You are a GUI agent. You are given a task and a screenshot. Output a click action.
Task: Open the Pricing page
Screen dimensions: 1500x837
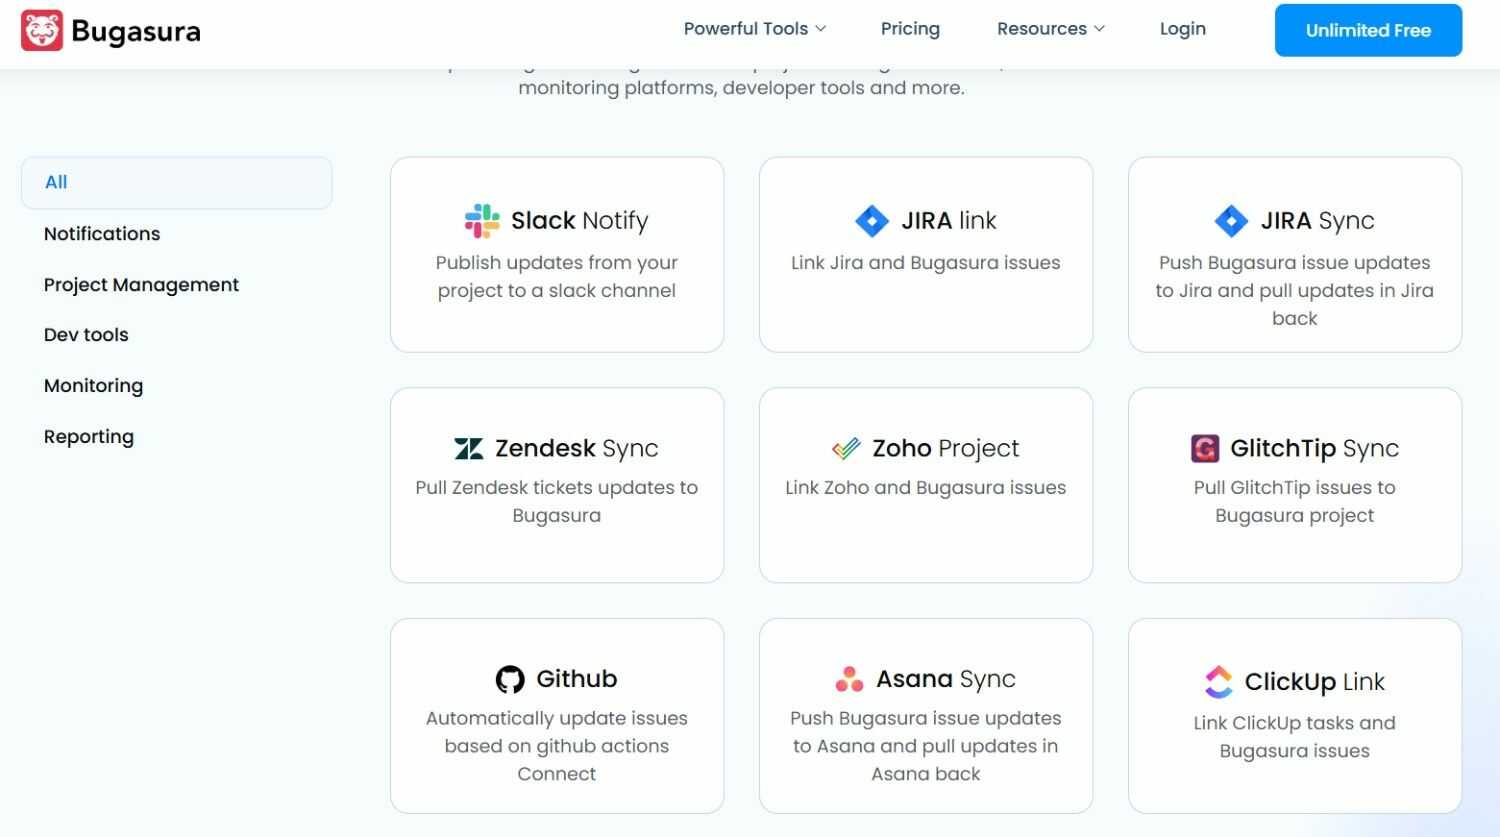pos(910,29)
